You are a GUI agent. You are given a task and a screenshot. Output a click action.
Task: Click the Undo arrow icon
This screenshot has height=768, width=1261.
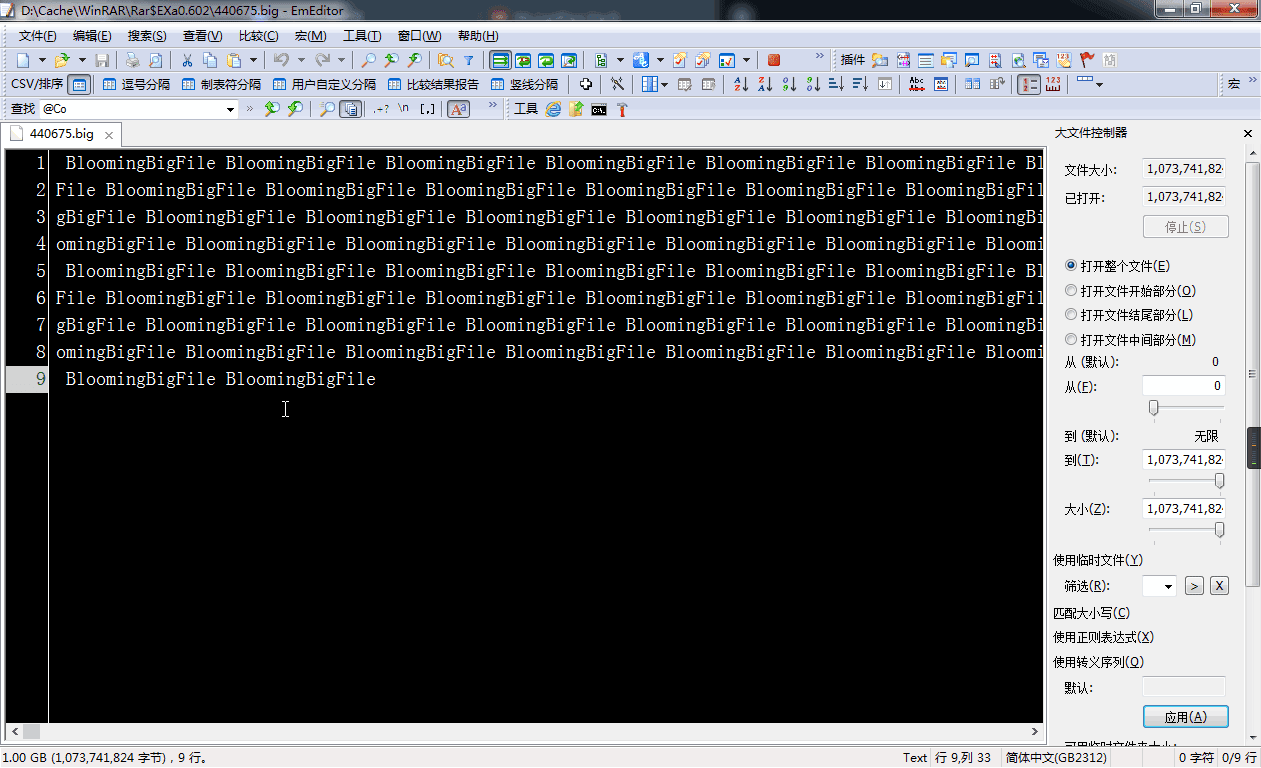tap(281, 60)
